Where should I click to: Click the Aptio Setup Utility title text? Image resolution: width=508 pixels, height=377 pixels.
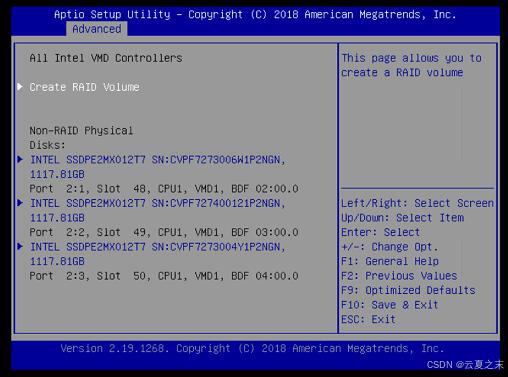(x=255, y=15)
